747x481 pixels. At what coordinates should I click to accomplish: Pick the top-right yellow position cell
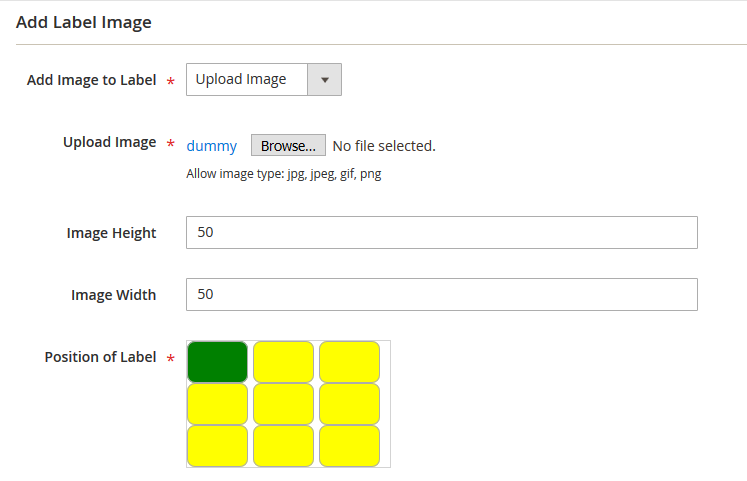coord(349,362)
